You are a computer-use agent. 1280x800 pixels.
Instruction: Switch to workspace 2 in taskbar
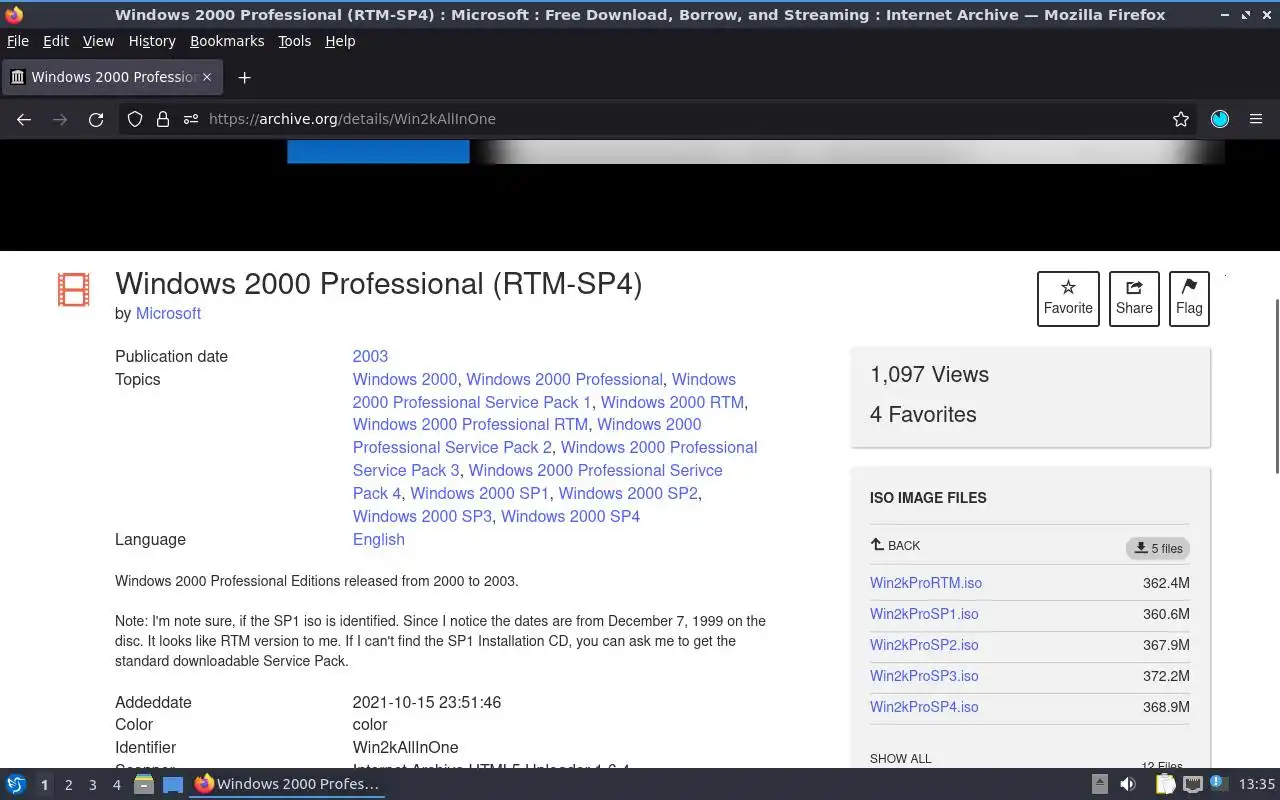68,785
